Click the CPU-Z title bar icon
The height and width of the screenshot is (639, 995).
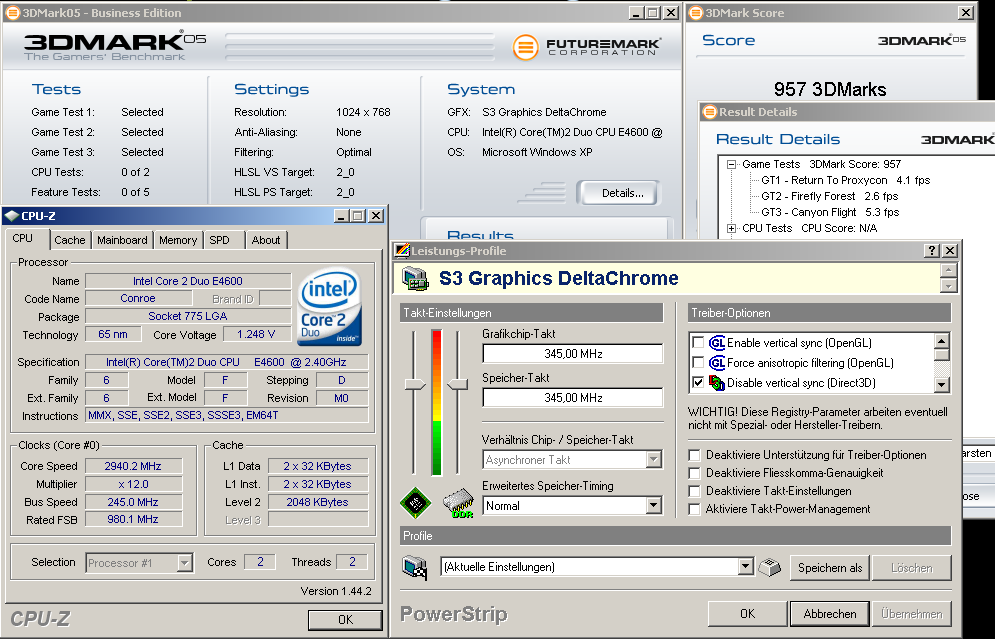[11, 216]
